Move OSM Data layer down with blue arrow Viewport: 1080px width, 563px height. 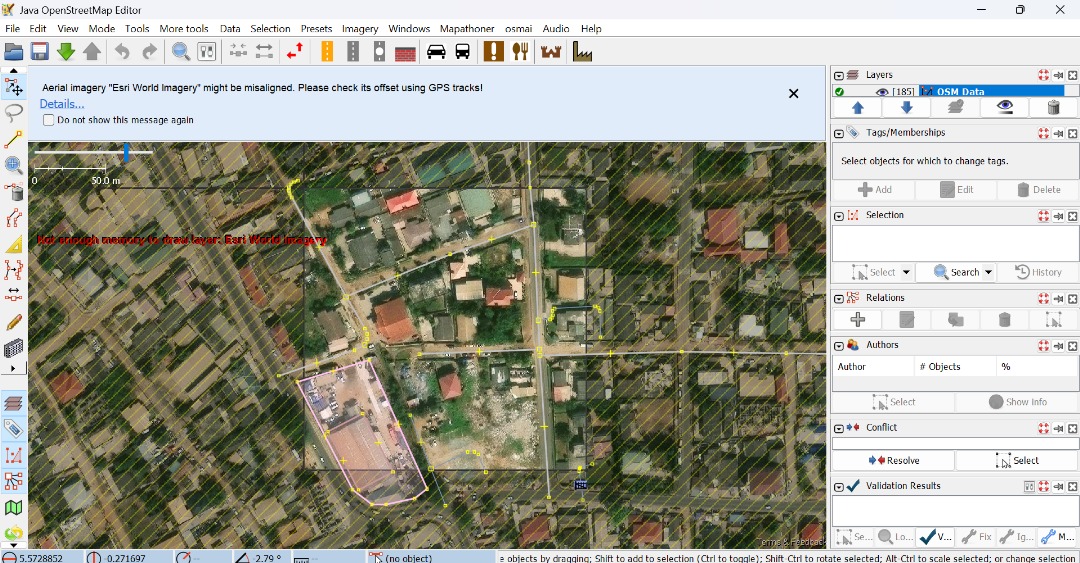906,108
